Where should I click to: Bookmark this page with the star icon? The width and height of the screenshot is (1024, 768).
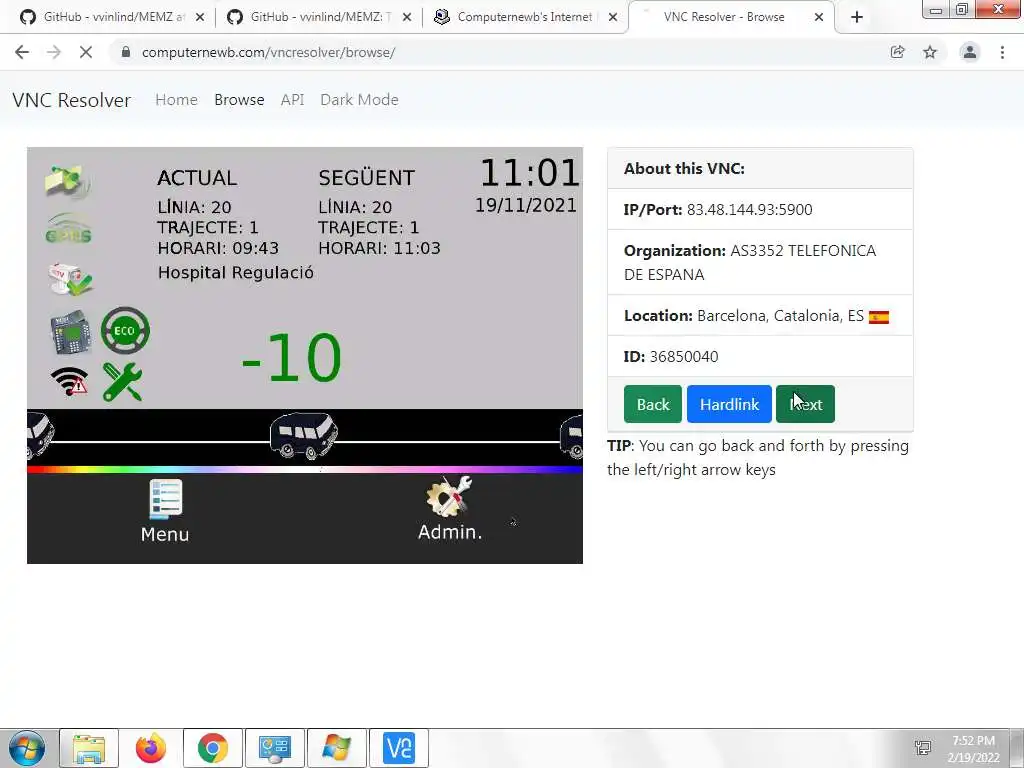click(930, 52)
